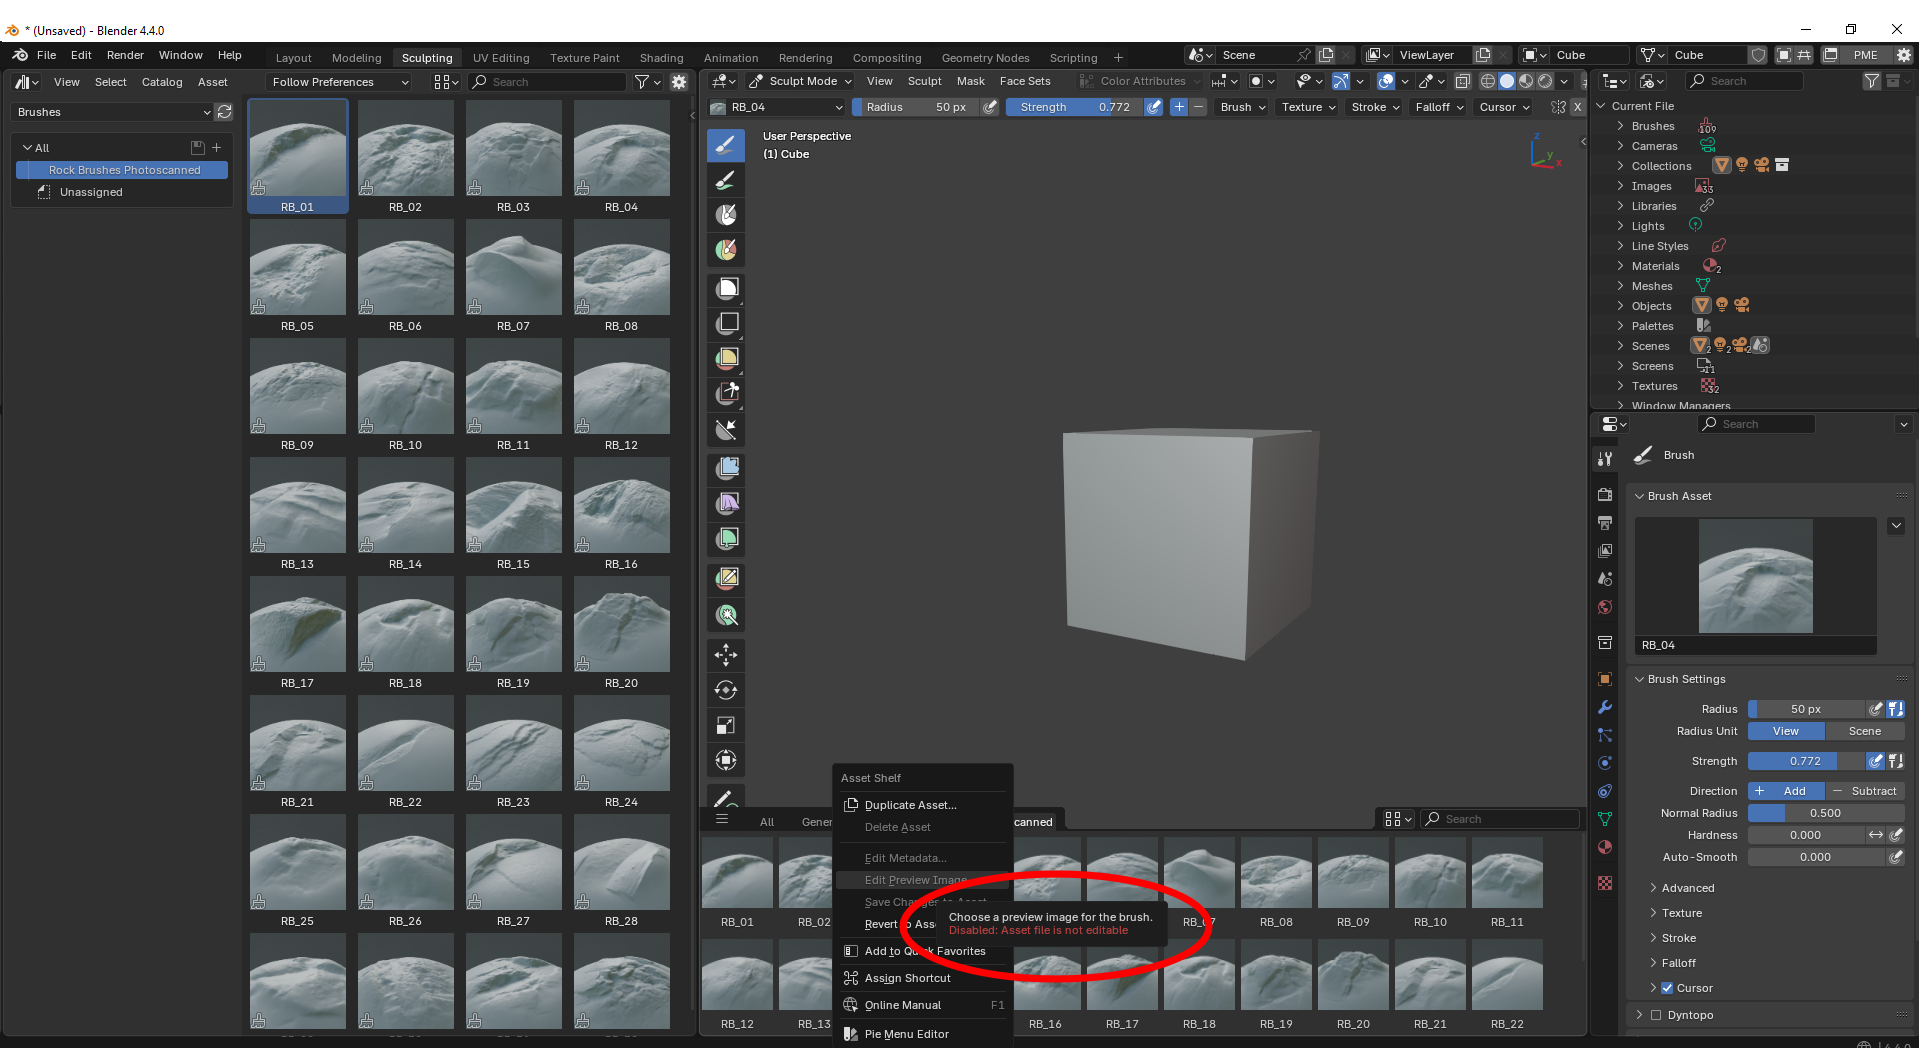Select the Unassigned catalog entry
Image resolution: width=1920 pixels, height=1048 pixels.
pyautogui.click(x=91, y=192)
